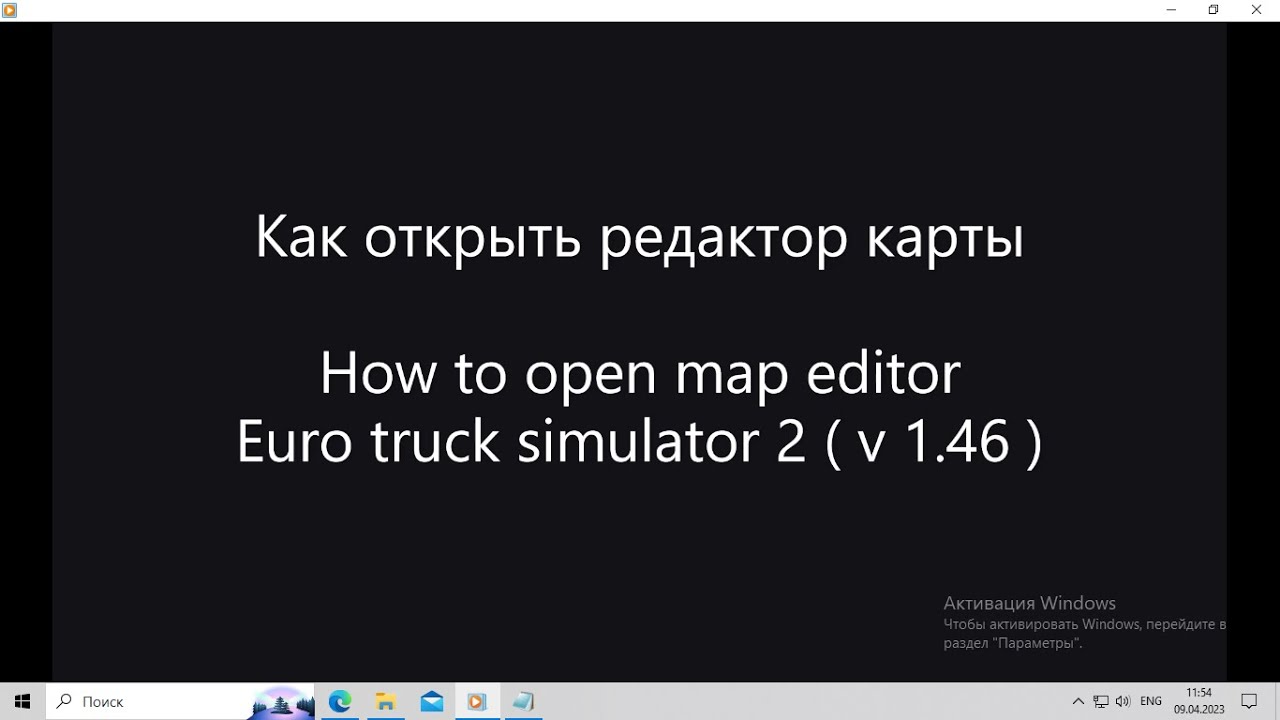Click the media player title bar icon
The width and height of the screenshot is (1280, 720).
[x=10, y=10]
